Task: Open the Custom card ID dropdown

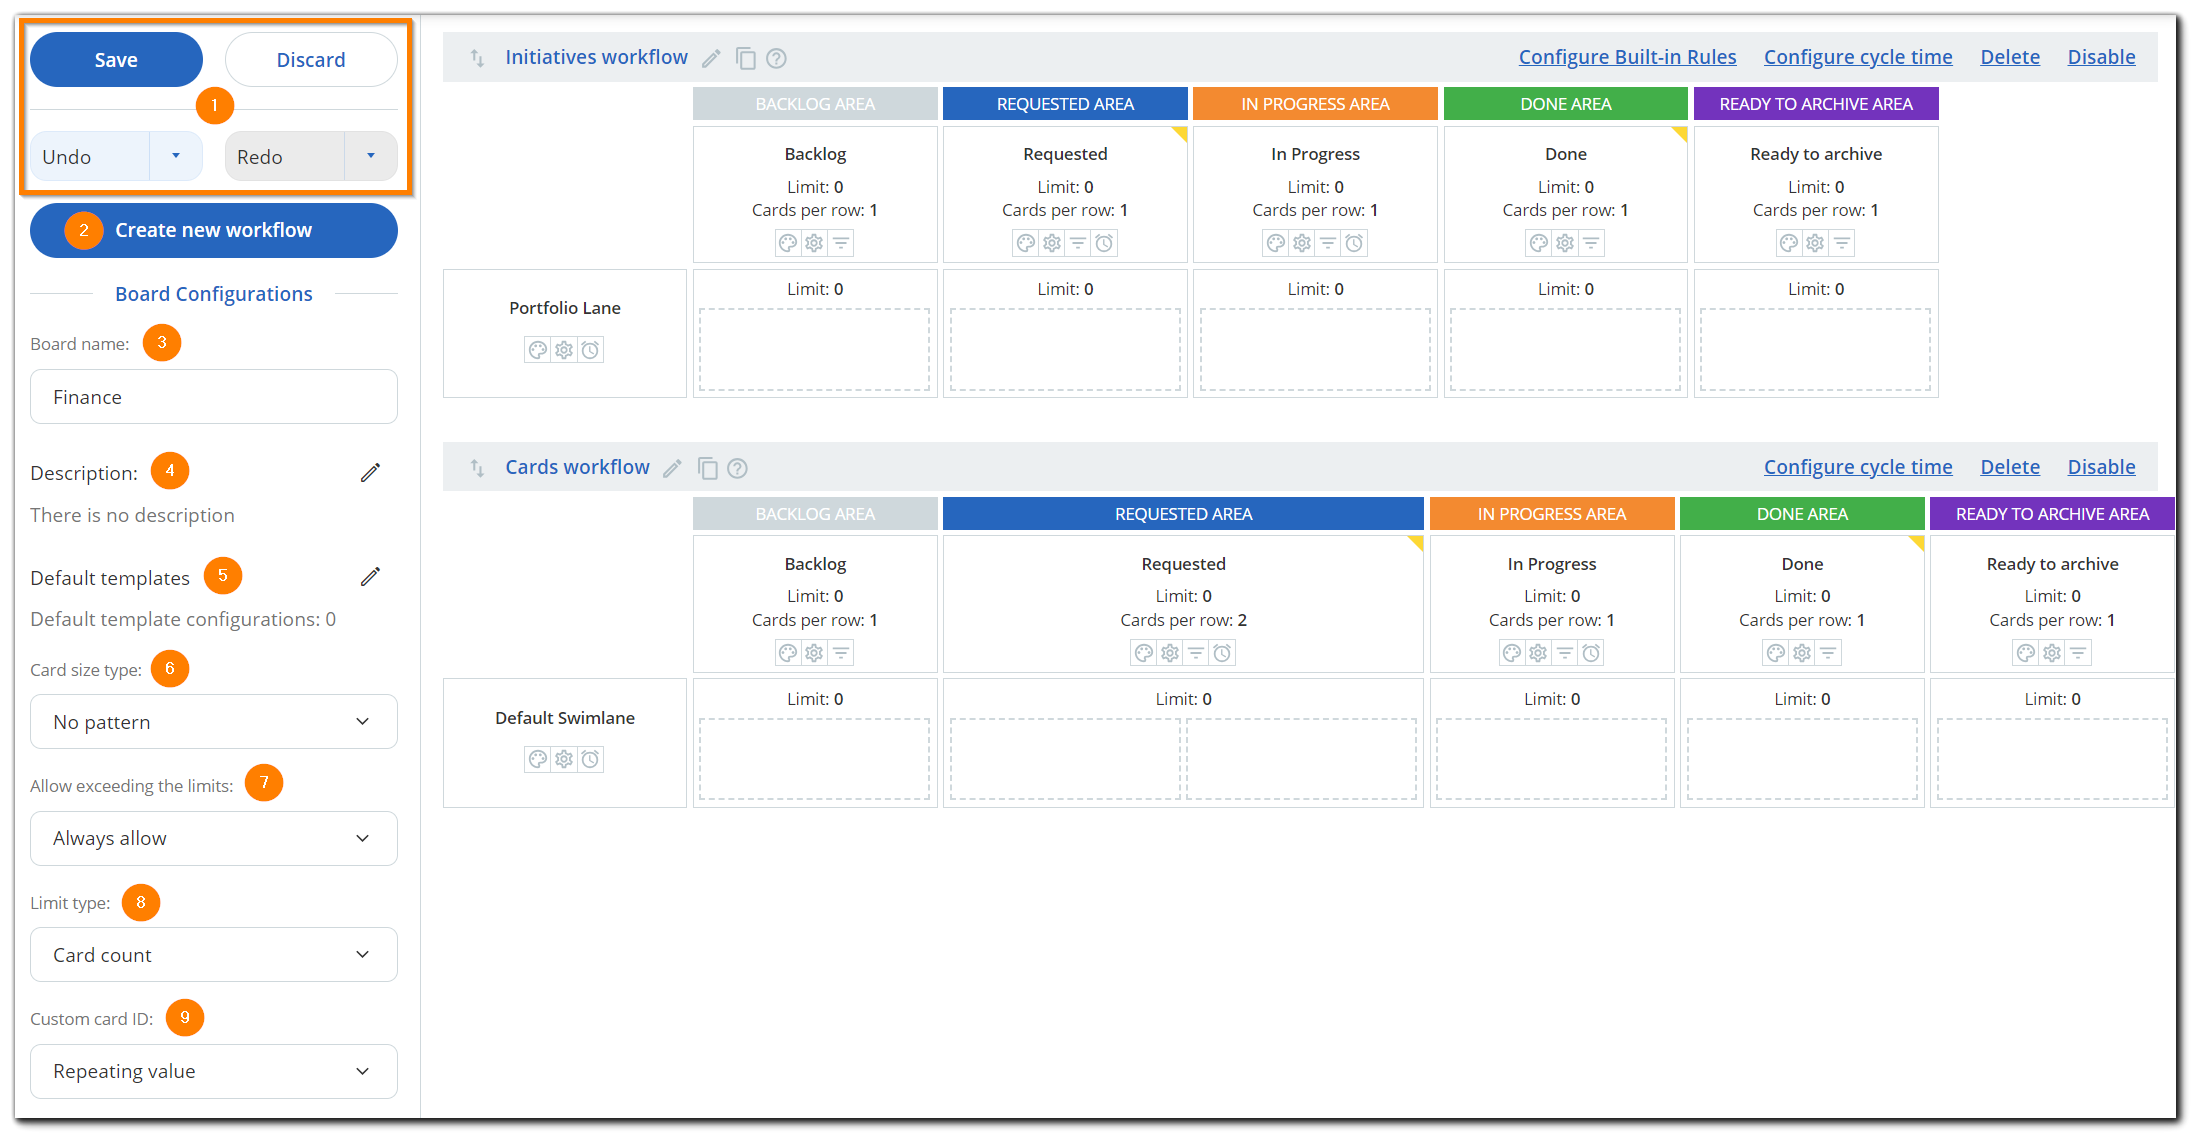Action: [x=213, y=1071]
